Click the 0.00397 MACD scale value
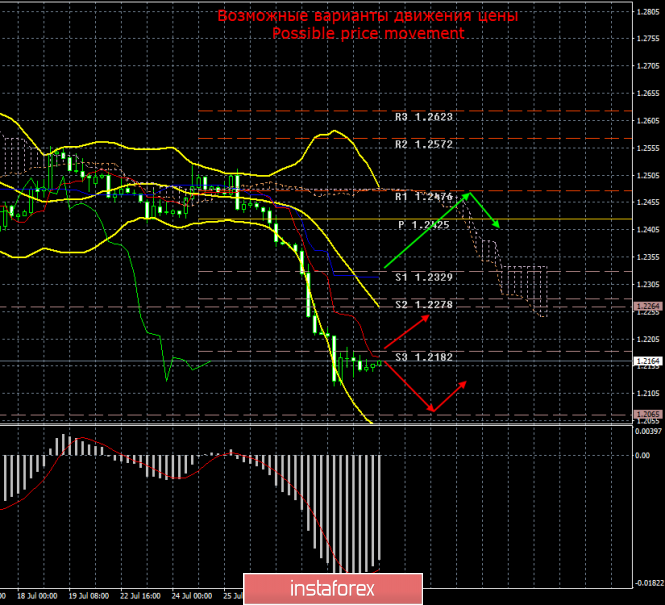 [648, 431]
